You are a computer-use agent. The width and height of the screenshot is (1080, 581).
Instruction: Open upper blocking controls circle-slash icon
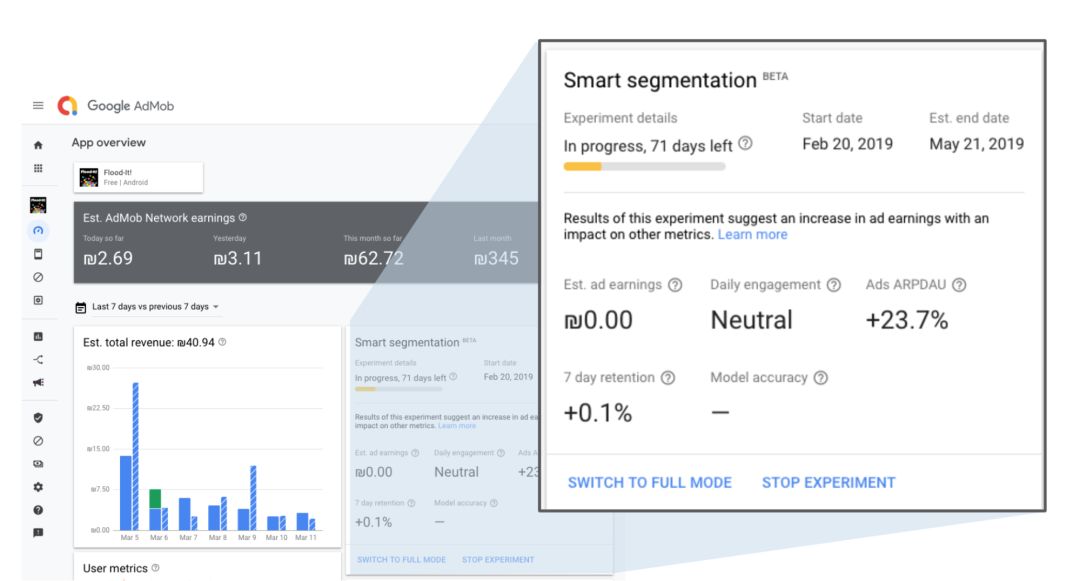38,277
